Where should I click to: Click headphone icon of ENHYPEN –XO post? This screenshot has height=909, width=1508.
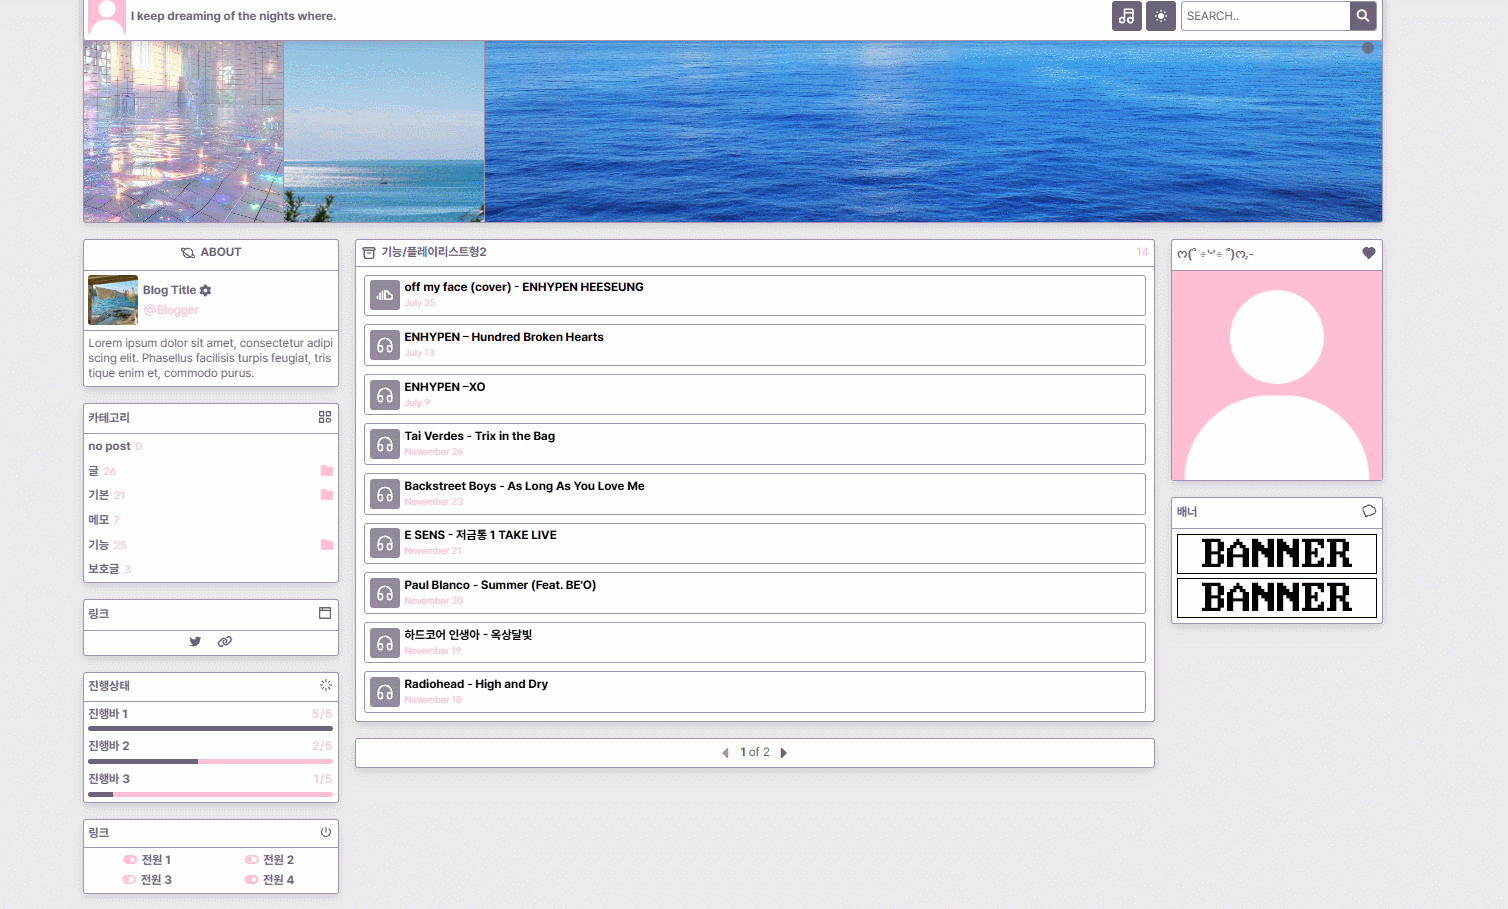click(385, 395)
